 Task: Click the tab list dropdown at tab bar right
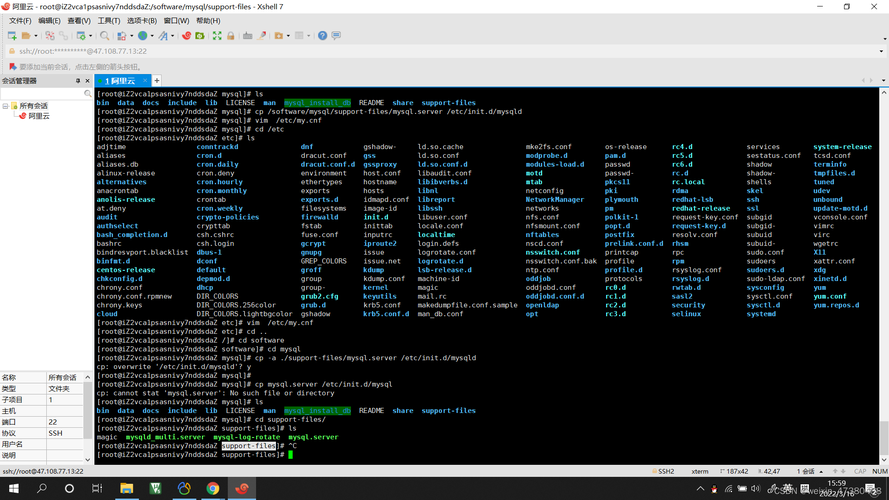(x=883, y=80)
